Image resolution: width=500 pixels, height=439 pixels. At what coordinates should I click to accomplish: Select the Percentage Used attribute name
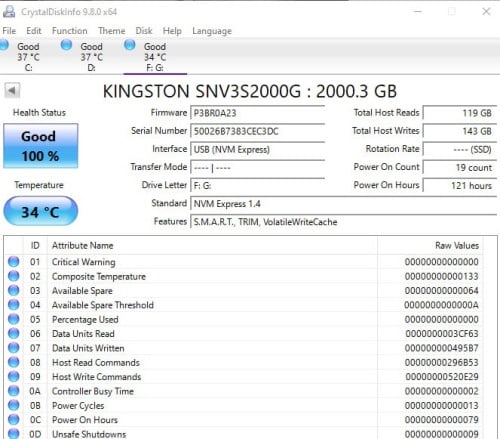point(85,319)
